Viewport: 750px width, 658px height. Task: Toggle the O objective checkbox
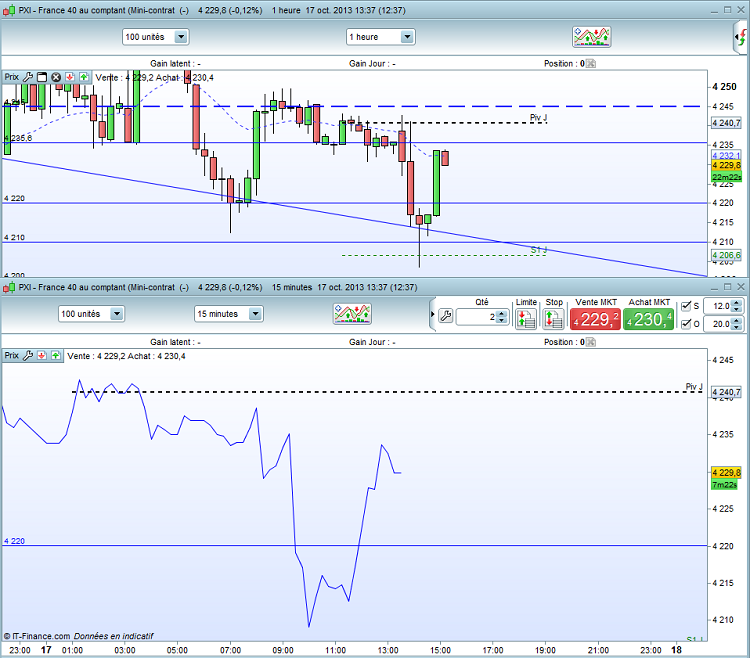click(x=686, y=324)
